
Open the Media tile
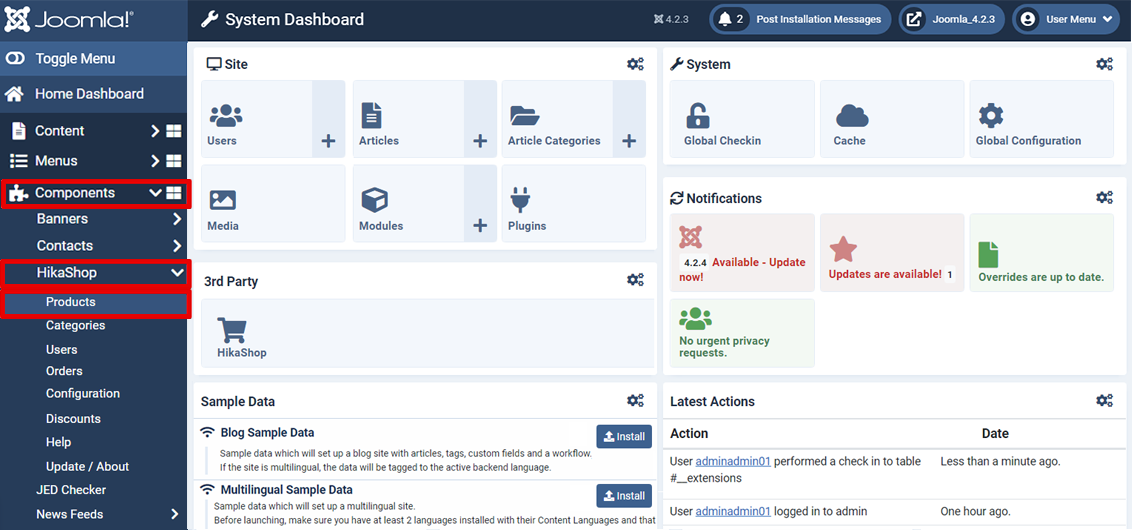tap(273, 204)
